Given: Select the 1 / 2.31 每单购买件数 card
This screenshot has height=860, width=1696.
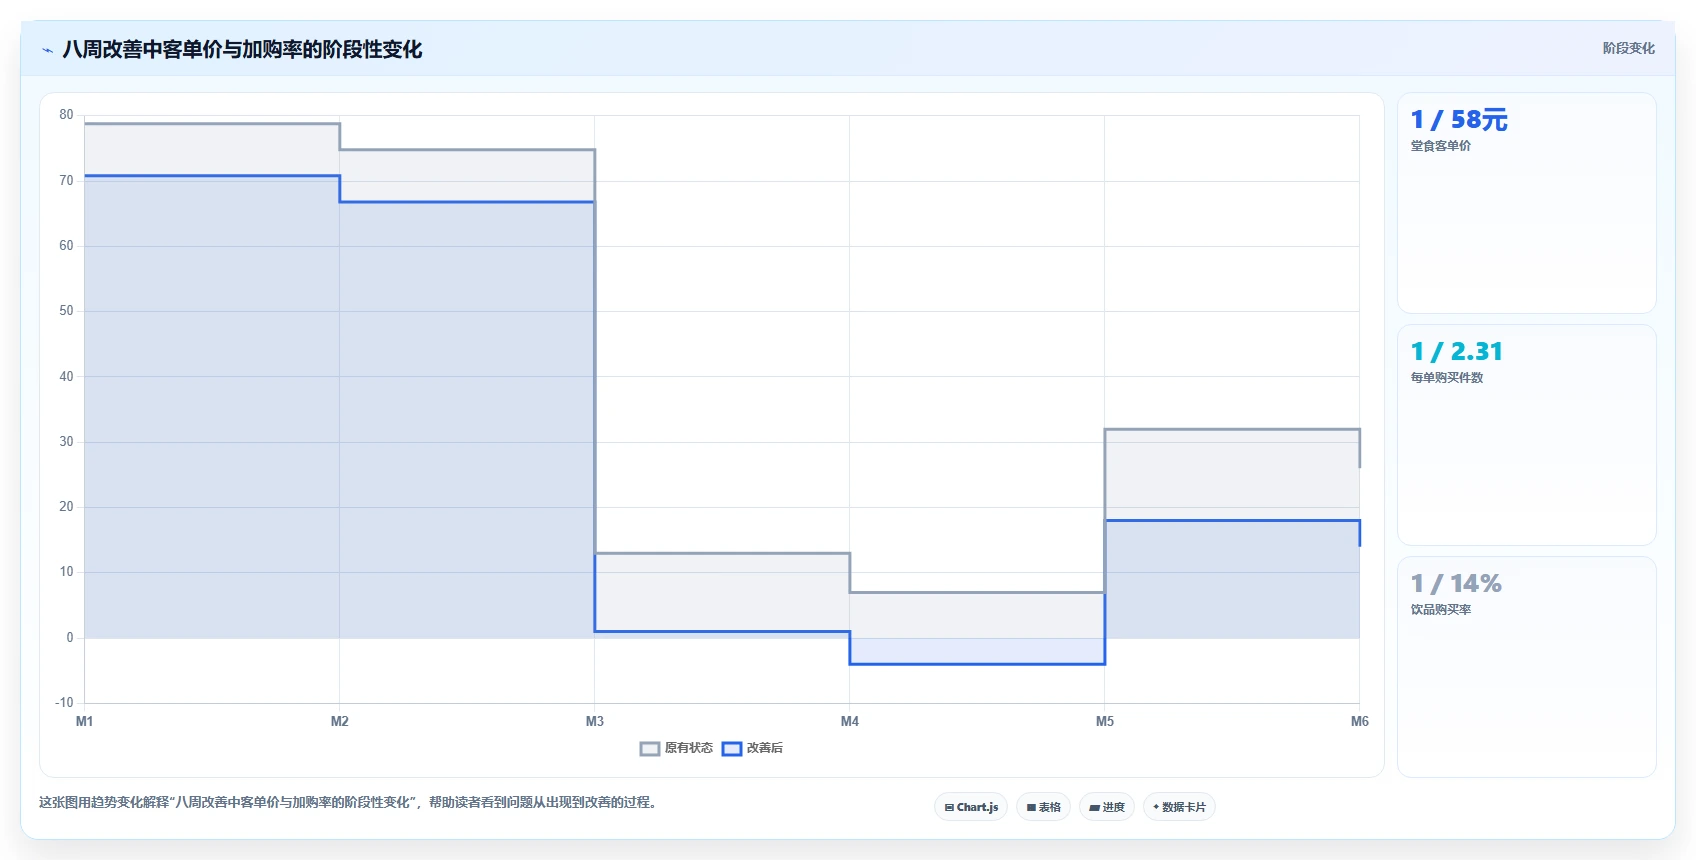Looking at the screenshot, I should click(1526, 435).
